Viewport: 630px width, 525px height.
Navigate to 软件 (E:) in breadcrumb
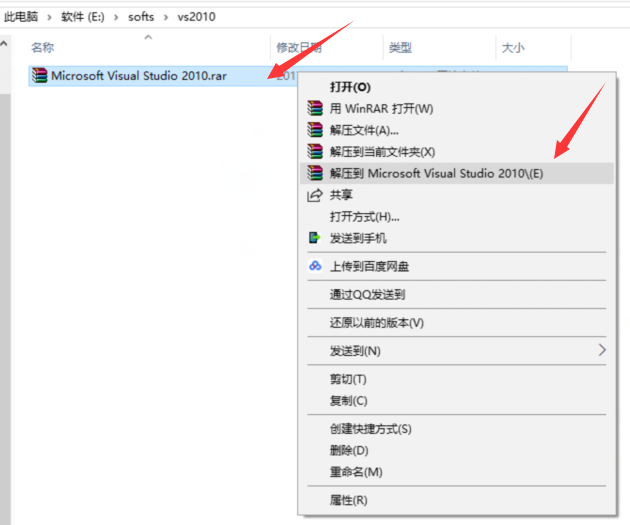83,17
